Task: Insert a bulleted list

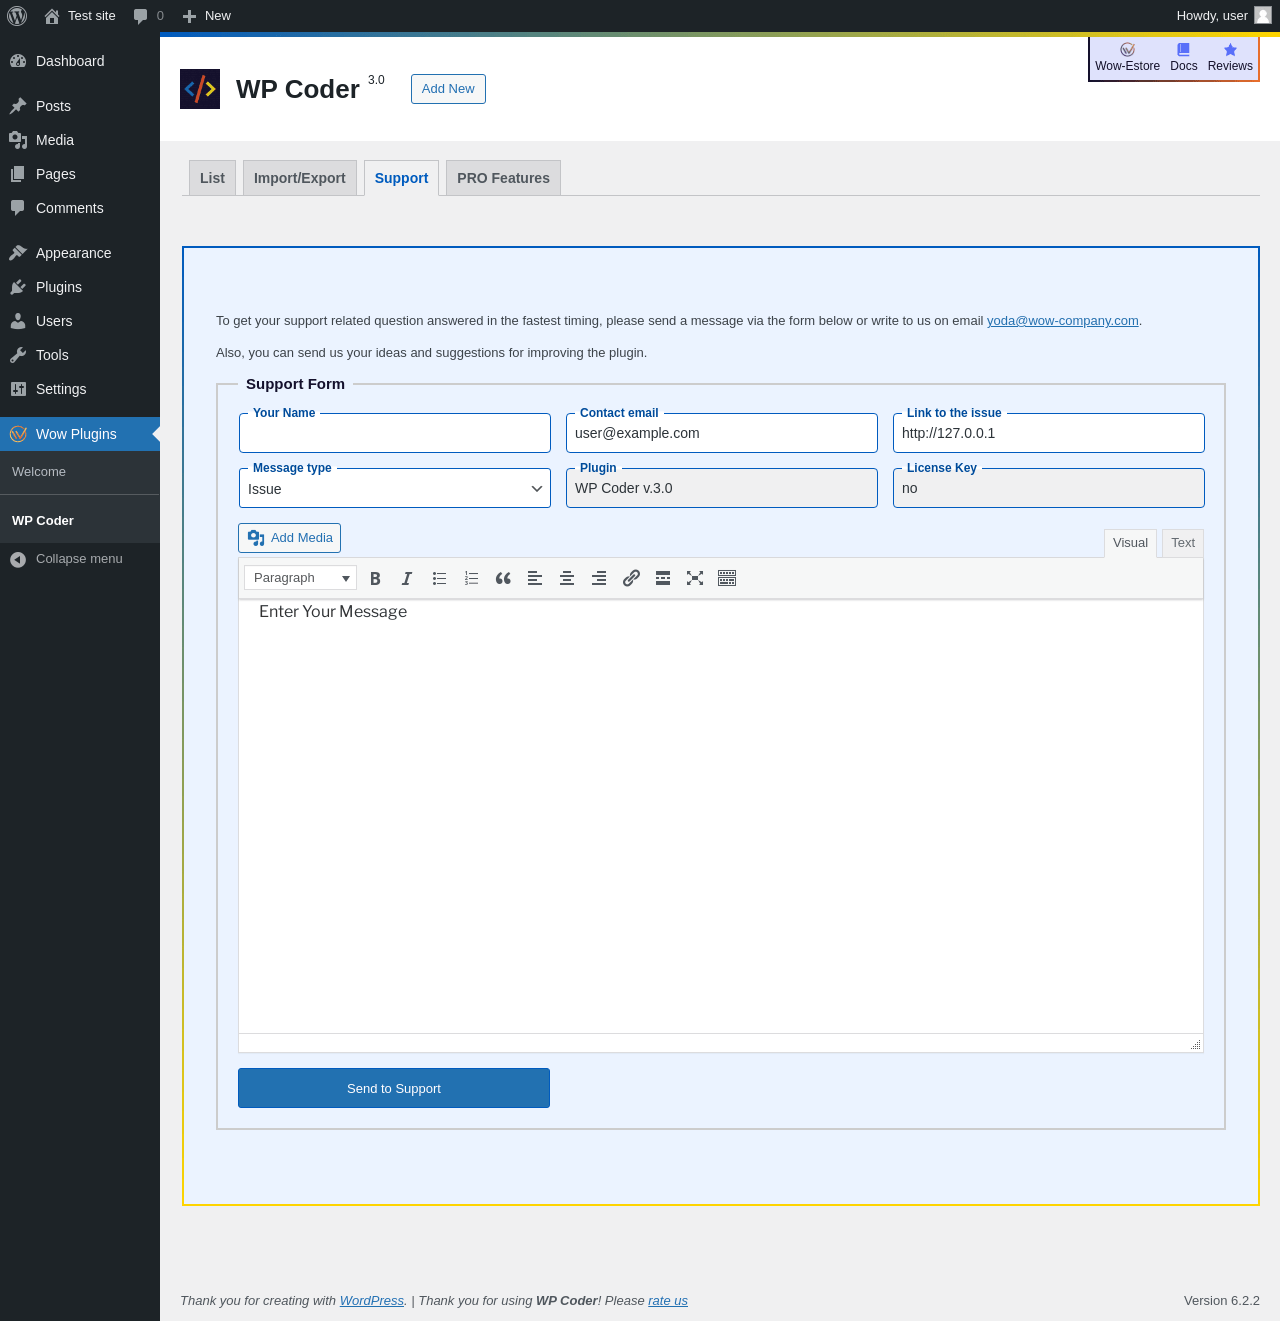Action: pyautogui.click(x=439, y=578)
